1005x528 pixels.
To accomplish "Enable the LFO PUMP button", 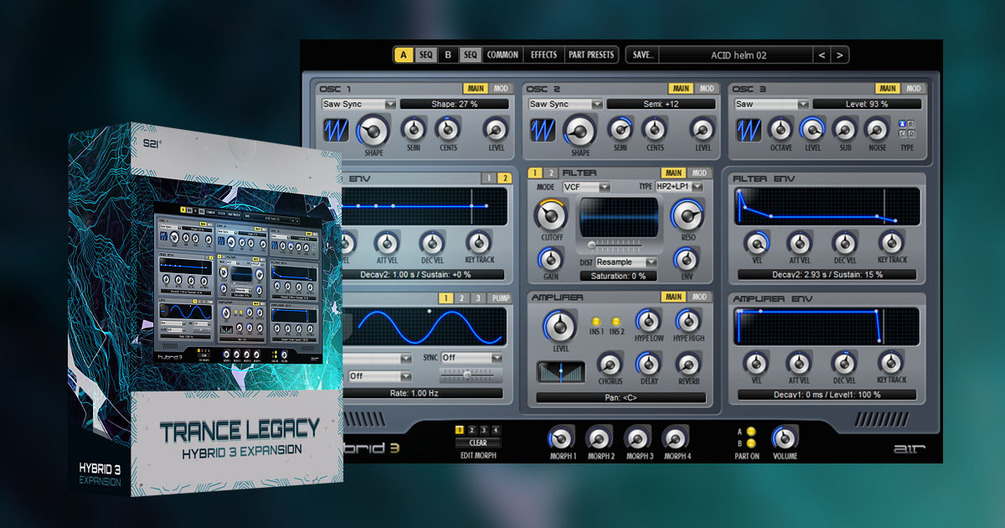I will point(501,298).
